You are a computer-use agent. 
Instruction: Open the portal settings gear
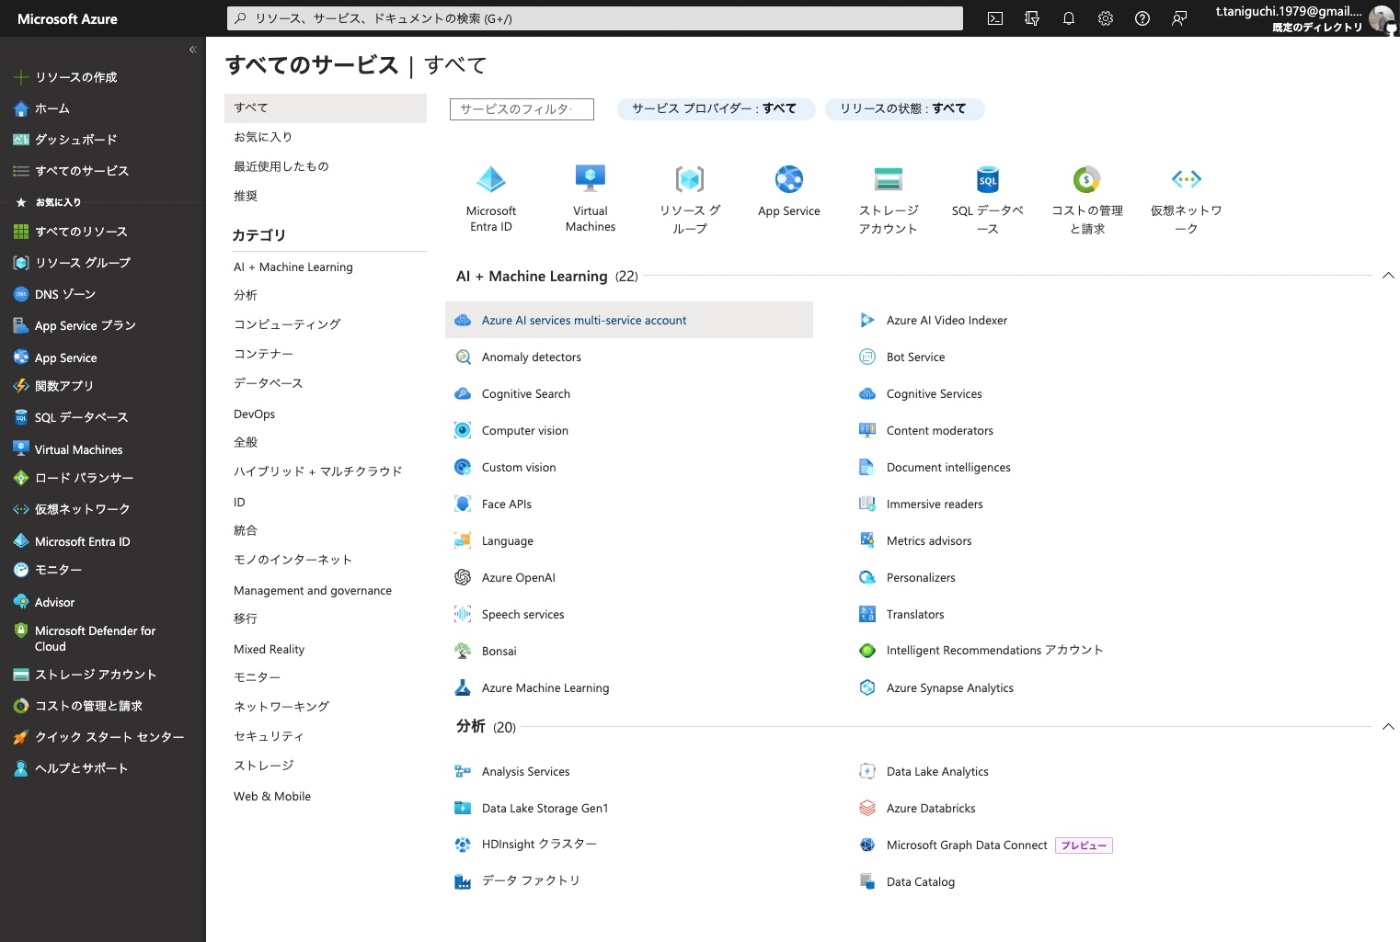(1105, 18)
